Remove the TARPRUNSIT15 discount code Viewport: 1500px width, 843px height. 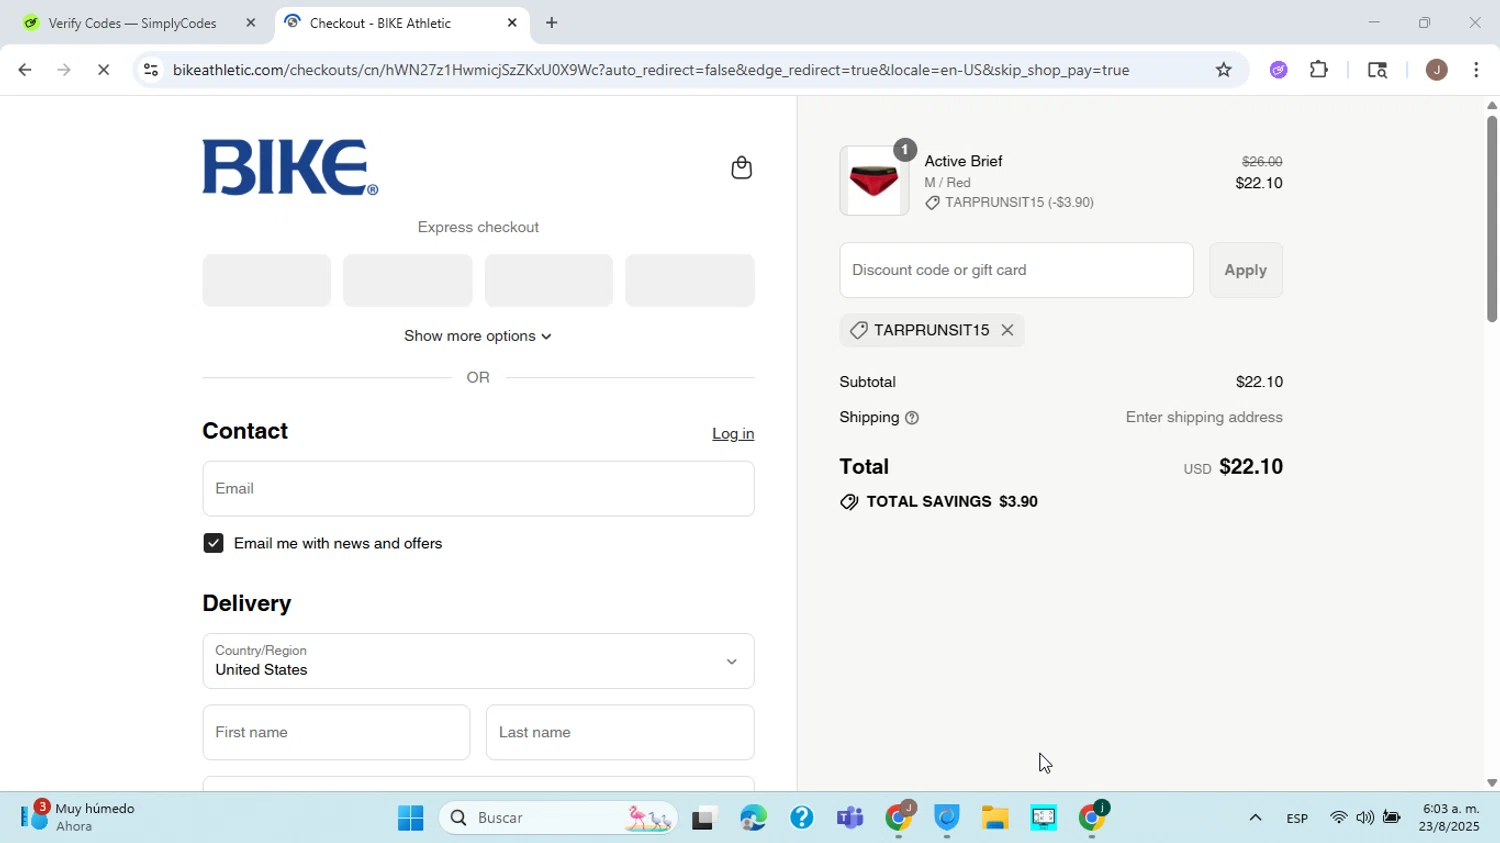tap(1007, 330)
